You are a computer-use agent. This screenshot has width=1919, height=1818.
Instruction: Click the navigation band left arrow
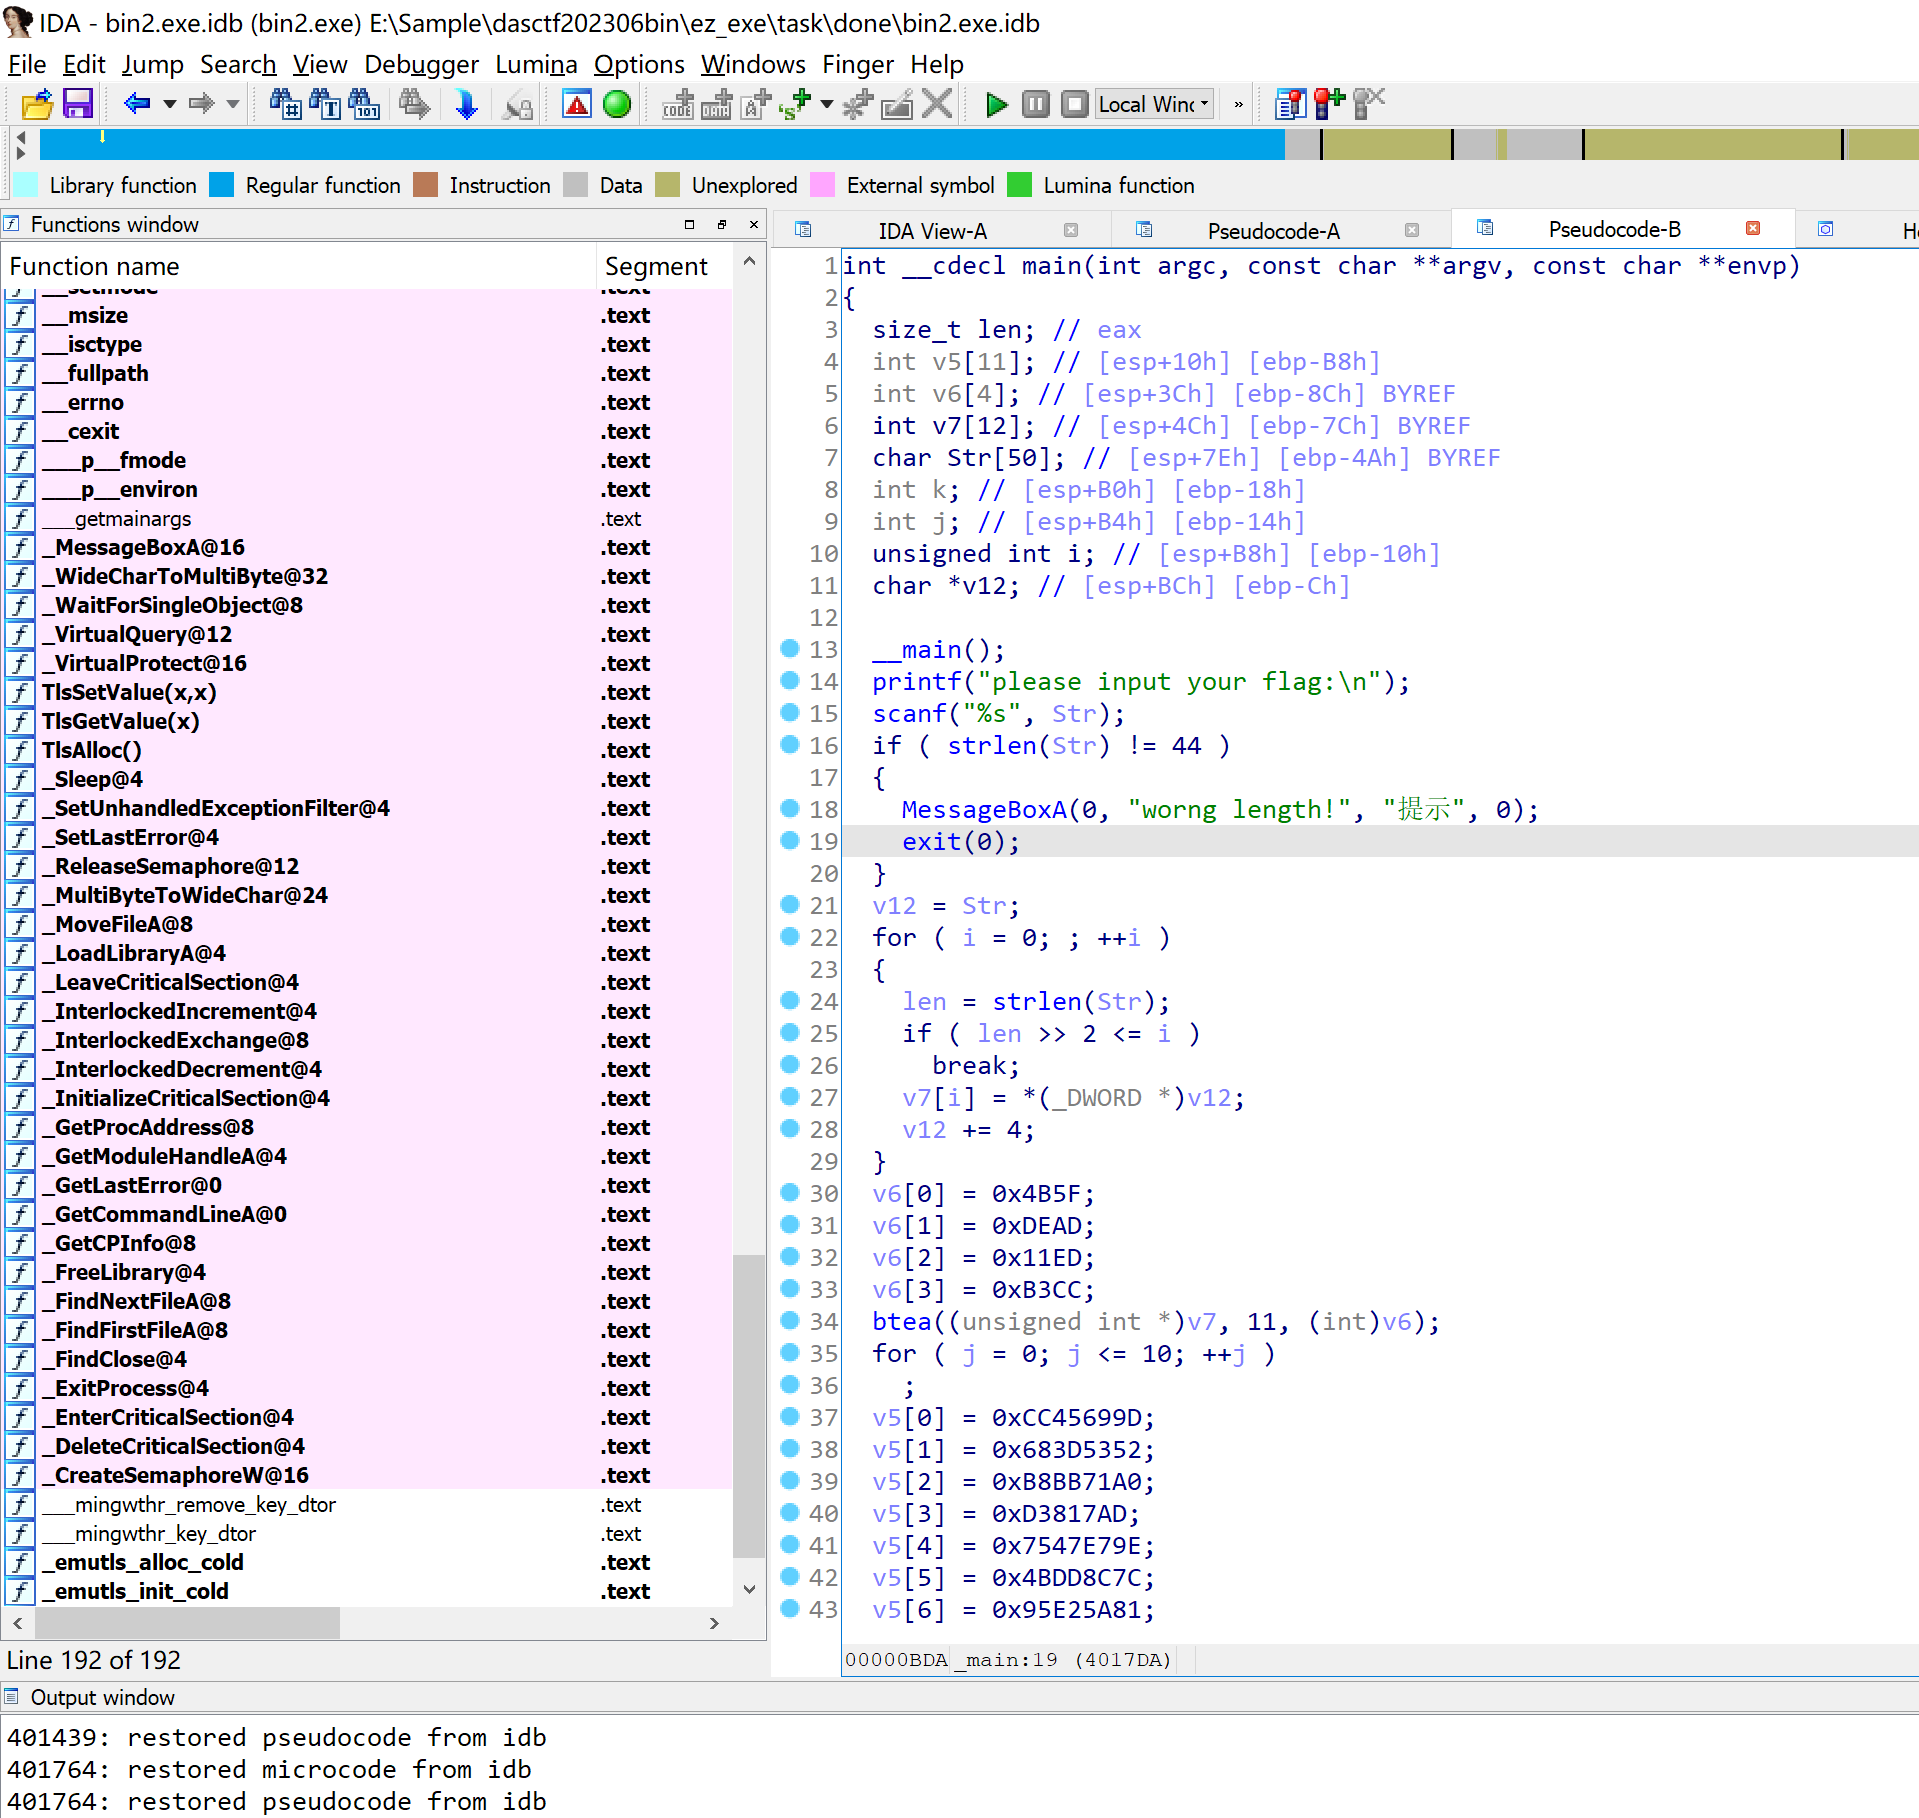pos(21,136)
